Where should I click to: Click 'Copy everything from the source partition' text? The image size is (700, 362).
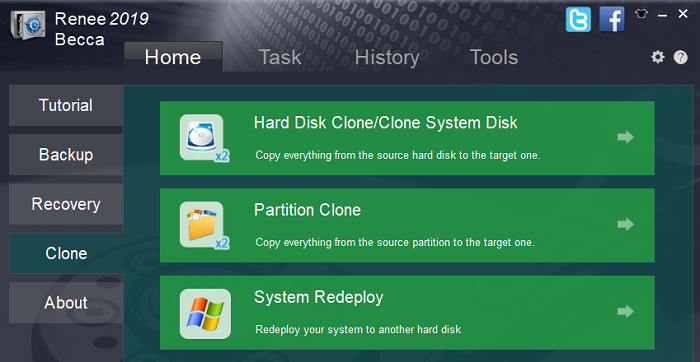[x=395, y=243]
